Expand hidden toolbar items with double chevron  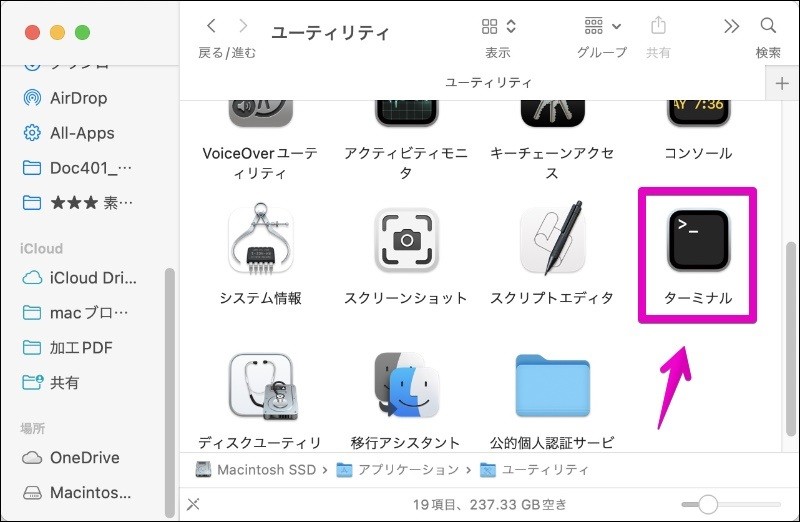click(x=731, y=26)
